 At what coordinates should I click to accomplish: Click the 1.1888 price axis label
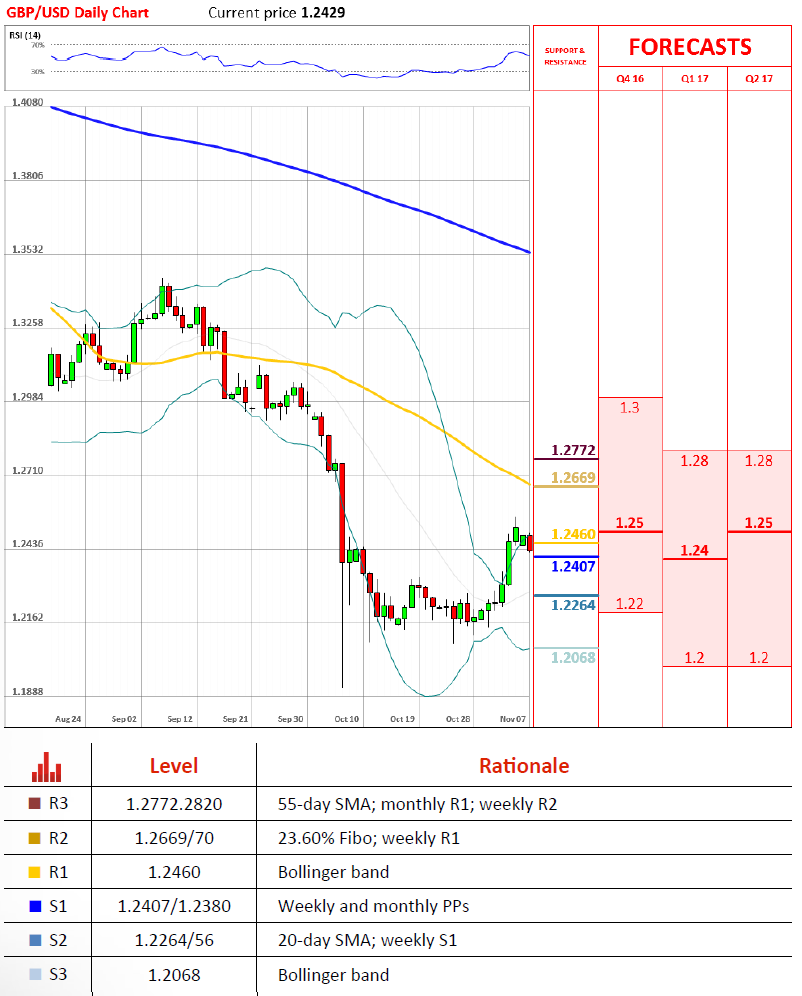(27, 692)
